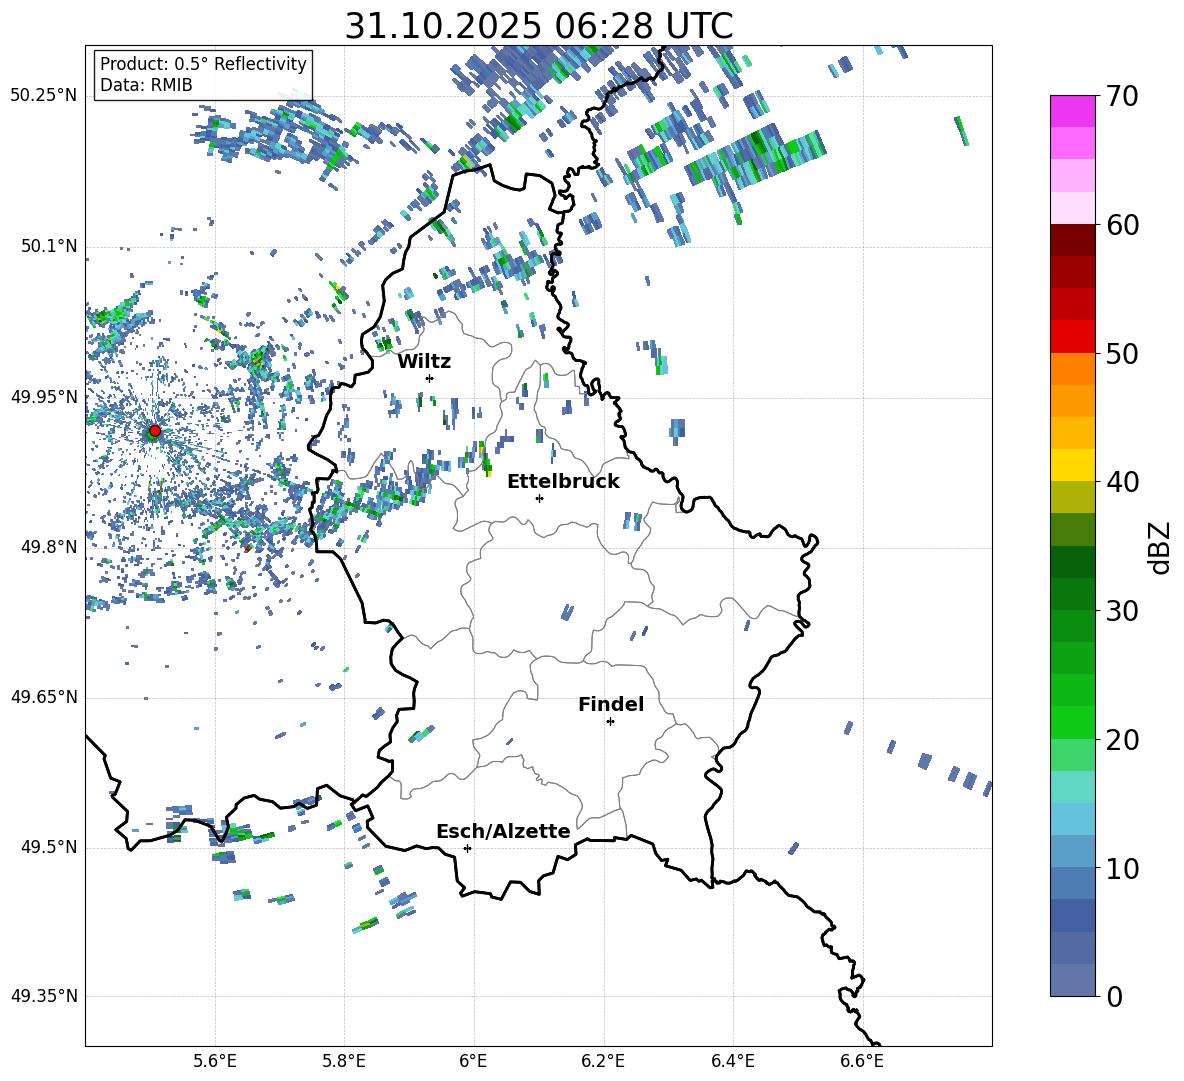1184x1081 pixels.
Task: Click the 70 tick label on colorbar
Action: coord(1122,96)
